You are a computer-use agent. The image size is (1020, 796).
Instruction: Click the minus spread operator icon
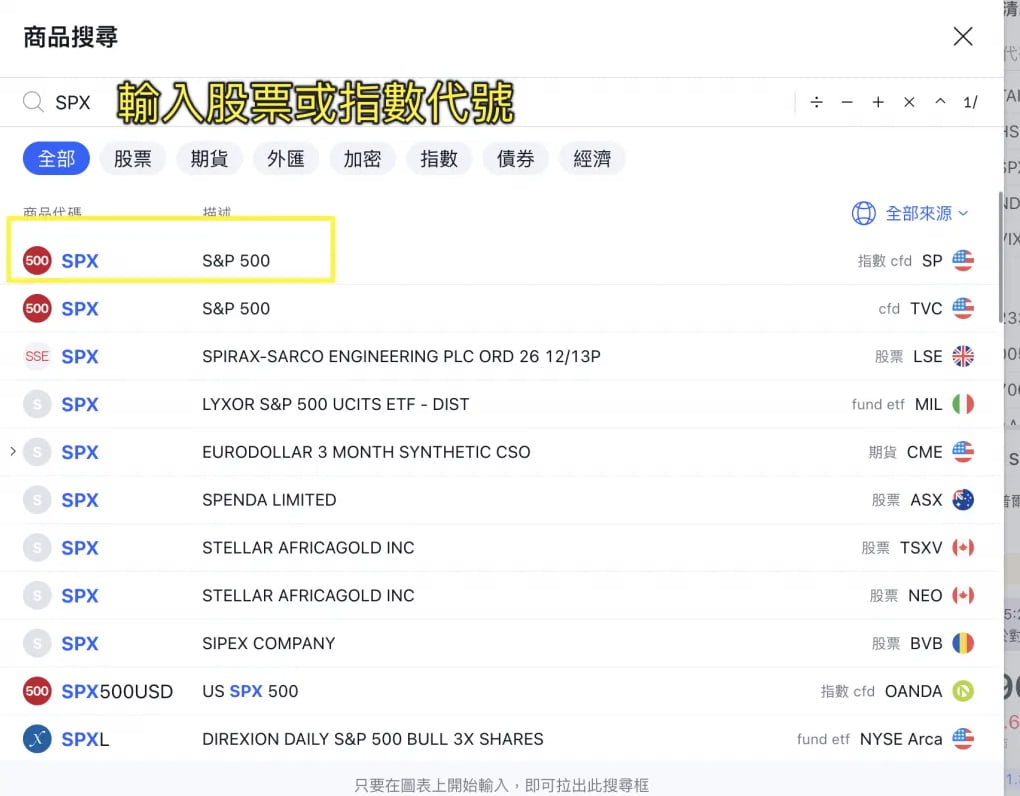(x=847, y=101)
